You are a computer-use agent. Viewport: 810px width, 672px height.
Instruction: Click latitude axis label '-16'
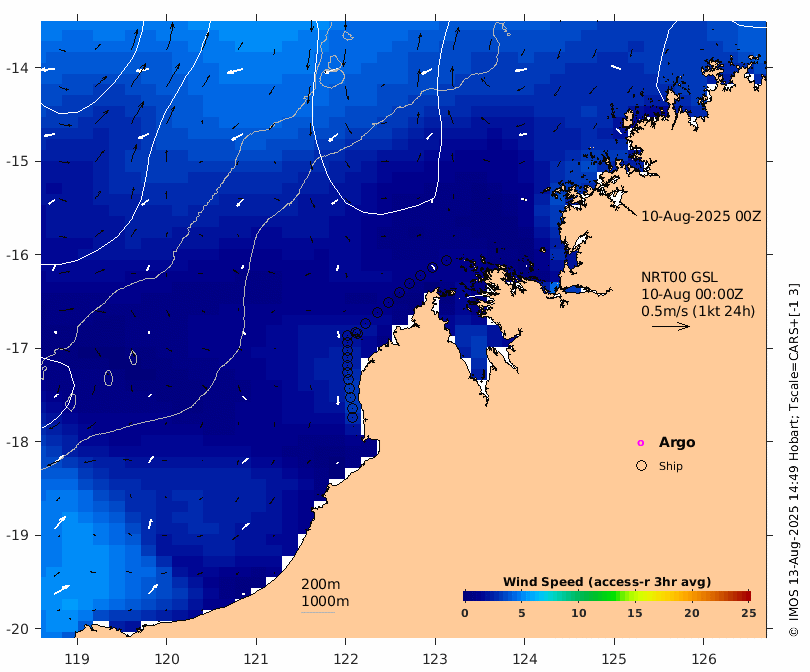17,255
